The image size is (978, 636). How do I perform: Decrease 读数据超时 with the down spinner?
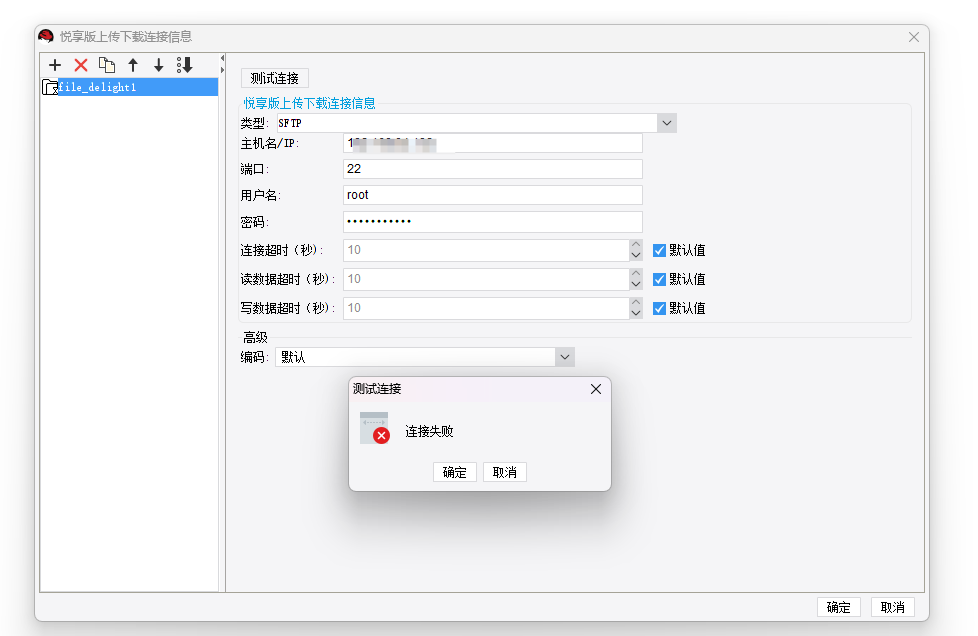coord(636,284)
